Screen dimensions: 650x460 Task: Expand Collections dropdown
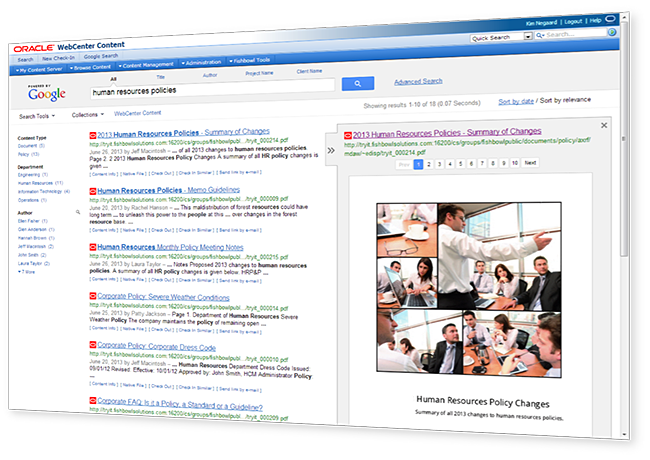[x=88, y=115]
